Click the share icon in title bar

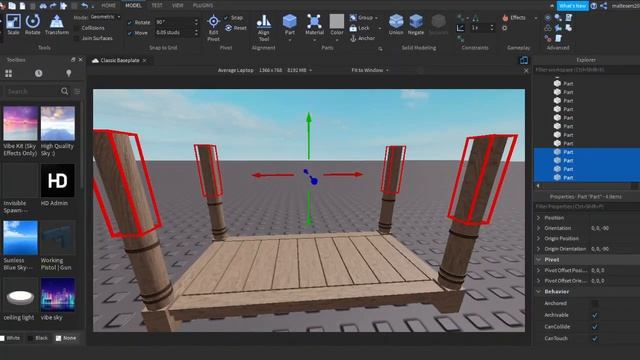[x=604, y=6]
